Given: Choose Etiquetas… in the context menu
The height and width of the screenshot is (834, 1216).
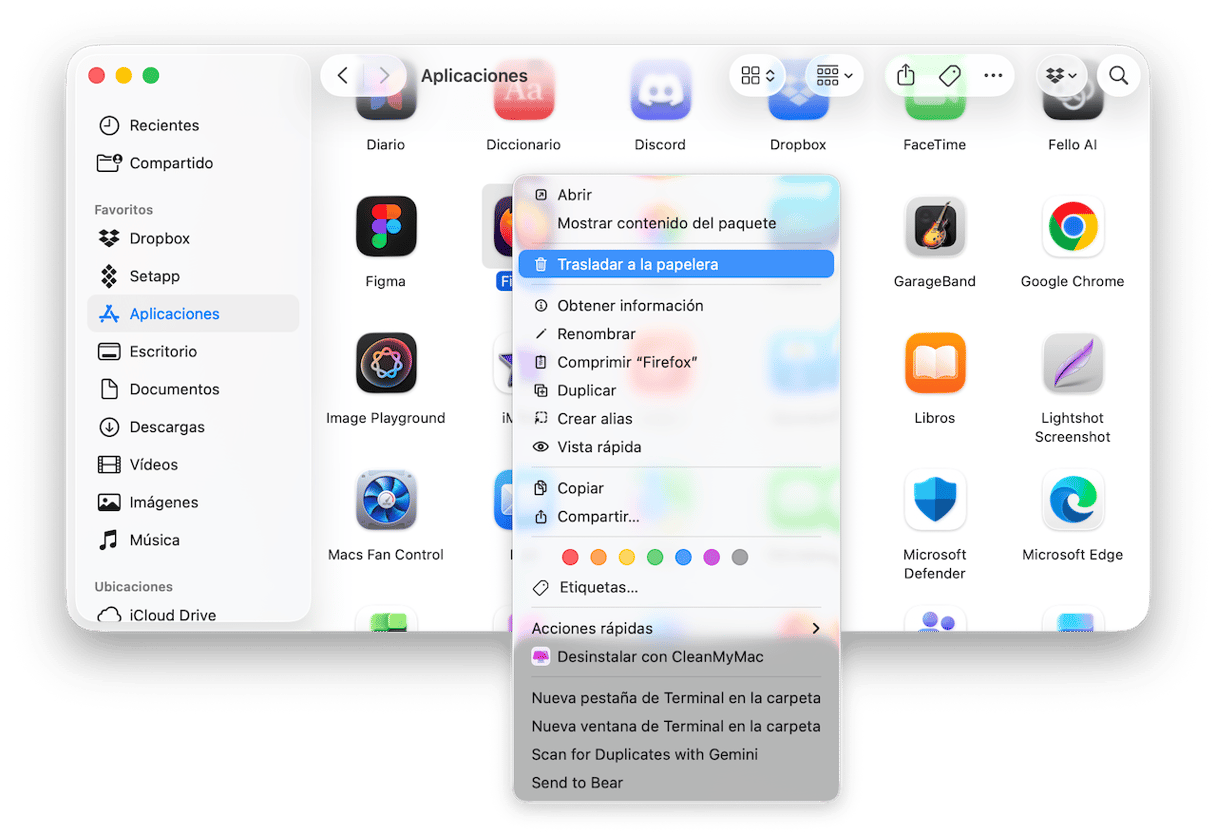Looking at the screenshot, I should pos(676,587).
